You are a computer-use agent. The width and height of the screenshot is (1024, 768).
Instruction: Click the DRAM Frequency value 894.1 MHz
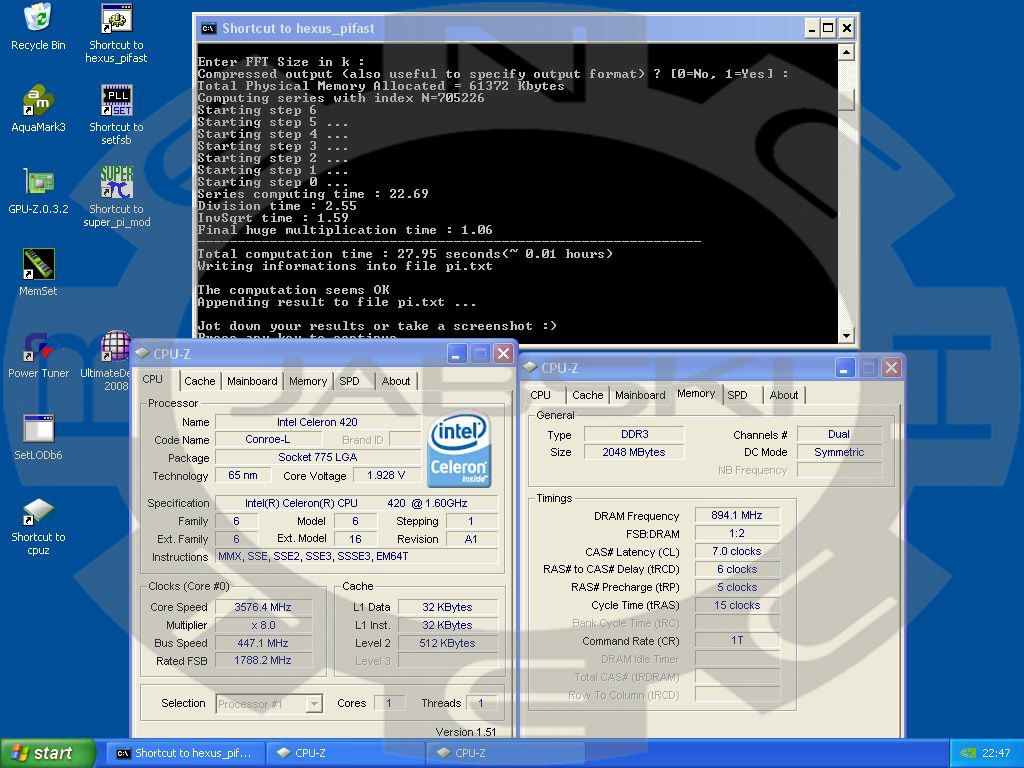[737, 515]
